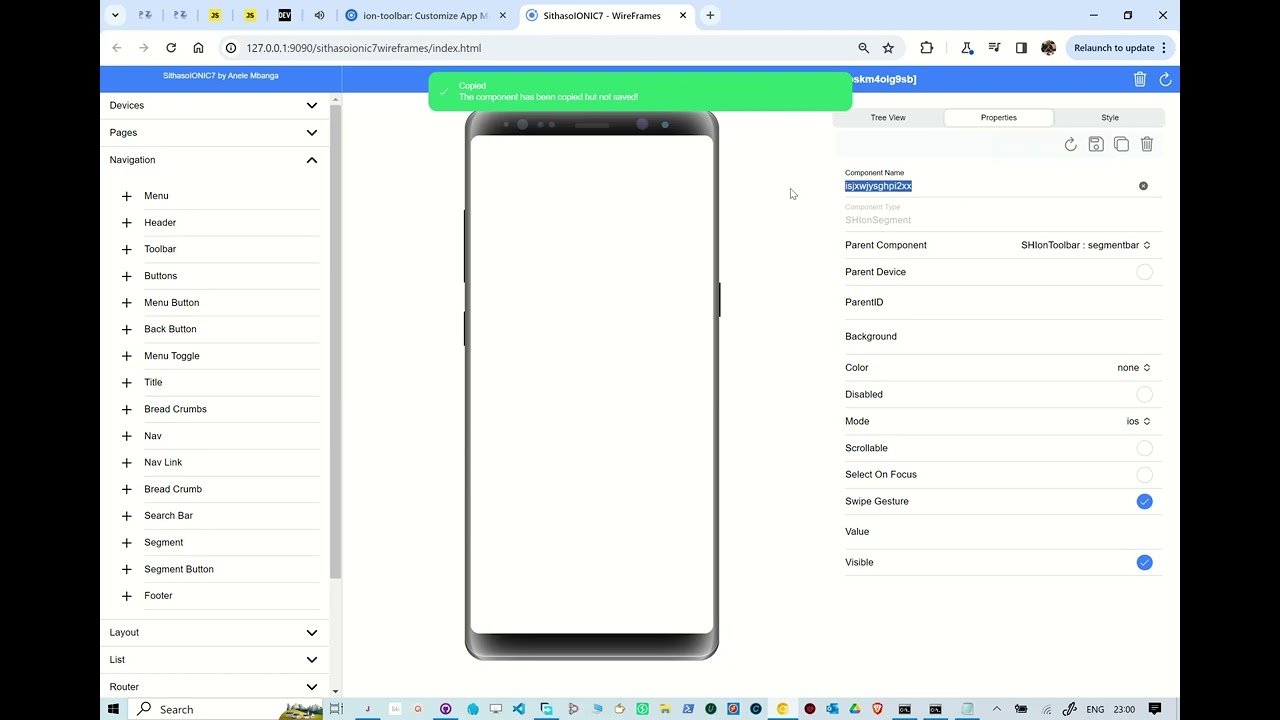This screenshot has height=720, width=1280.
Task: Toggle the Parent Device switch
Action: click(x=1144, y=272)
